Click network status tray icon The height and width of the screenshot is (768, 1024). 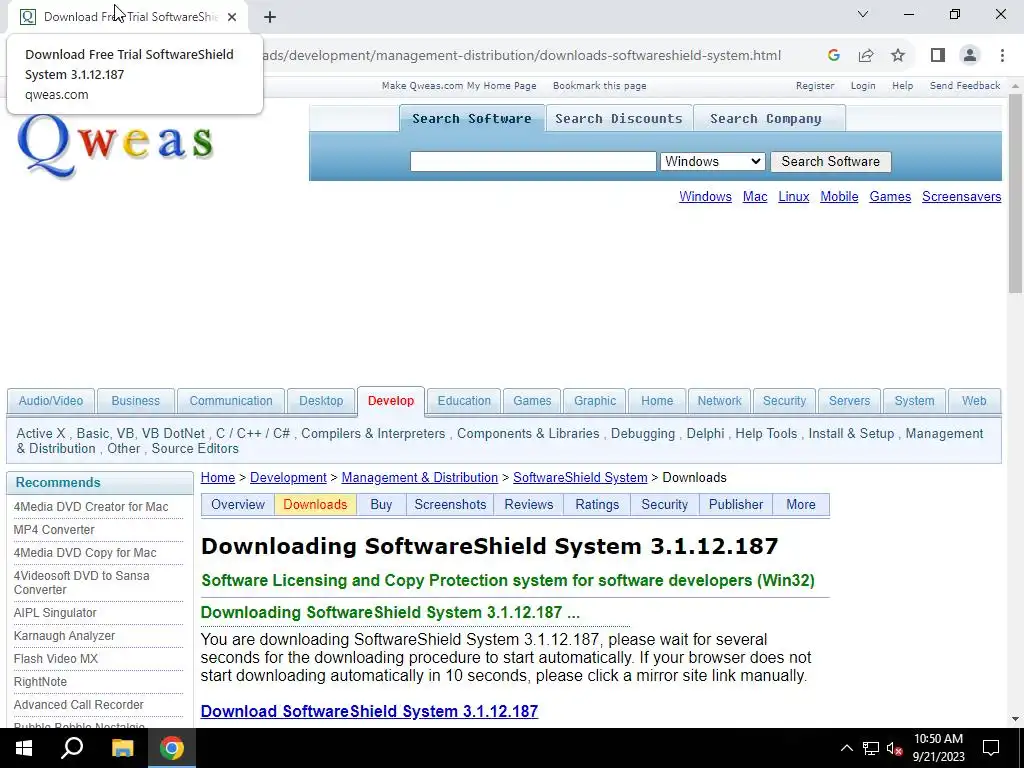click(871, 748)
